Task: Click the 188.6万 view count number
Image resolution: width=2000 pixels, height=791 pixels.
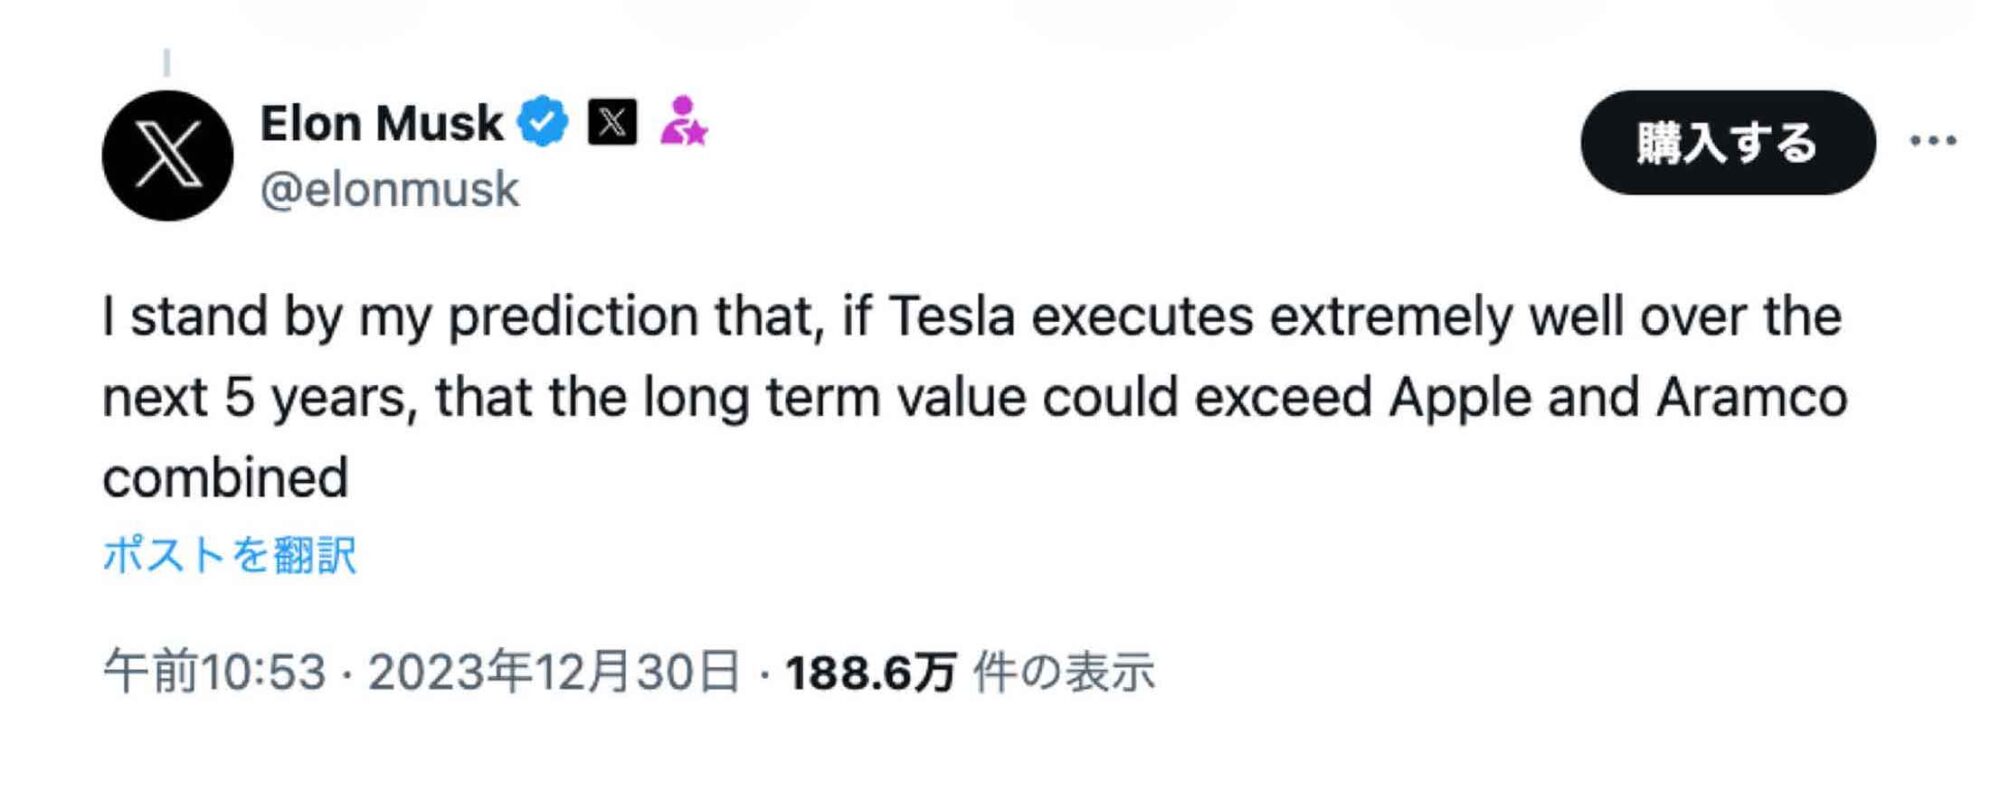Action: [x=870, y=673]
